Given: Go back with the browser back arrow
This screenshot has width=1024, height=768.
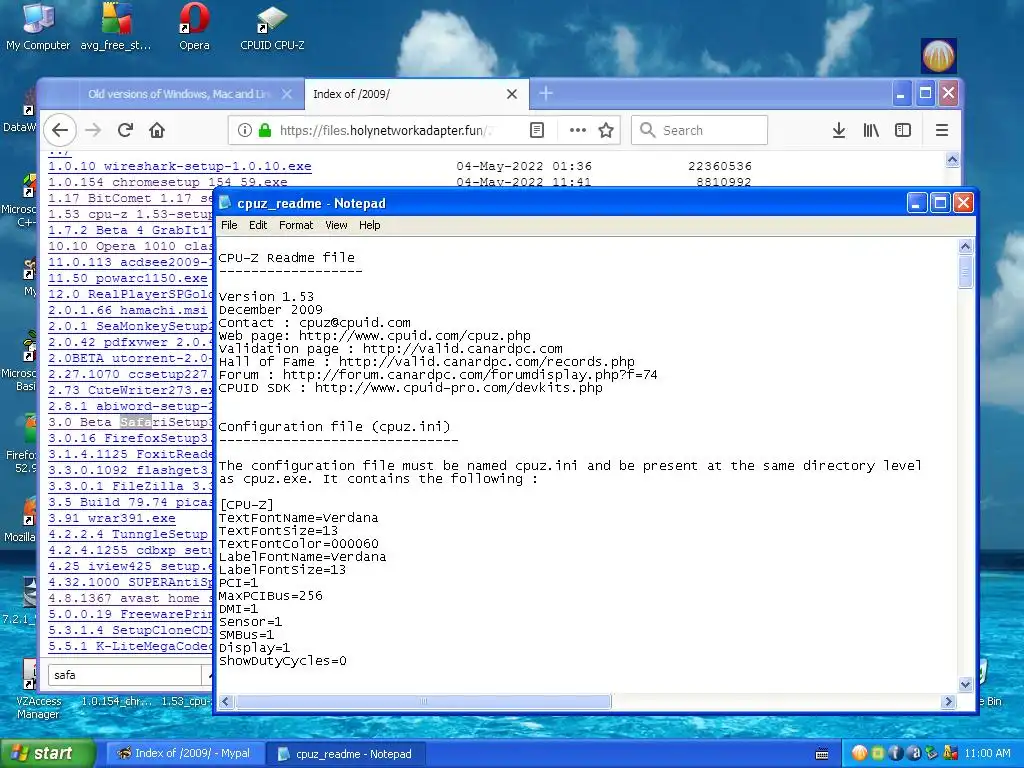Looking at the screenshot, I should 60,130.
